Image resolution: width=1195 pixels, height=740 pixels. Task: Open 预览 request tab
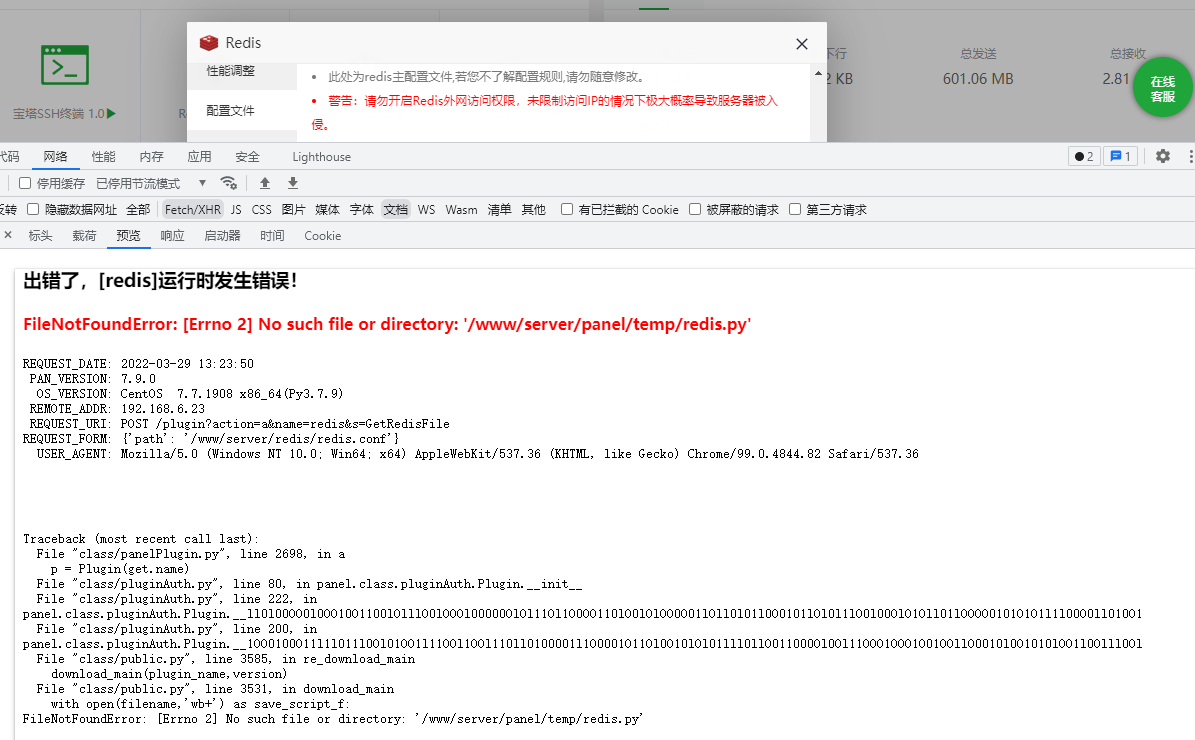(x=128, y=235)
